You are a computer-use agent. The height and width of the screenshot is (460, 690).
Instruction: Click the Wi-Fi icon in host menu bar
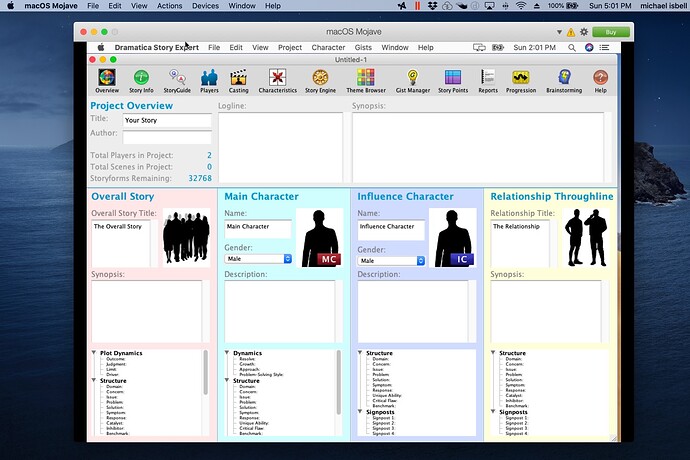(x=521, y=6)
